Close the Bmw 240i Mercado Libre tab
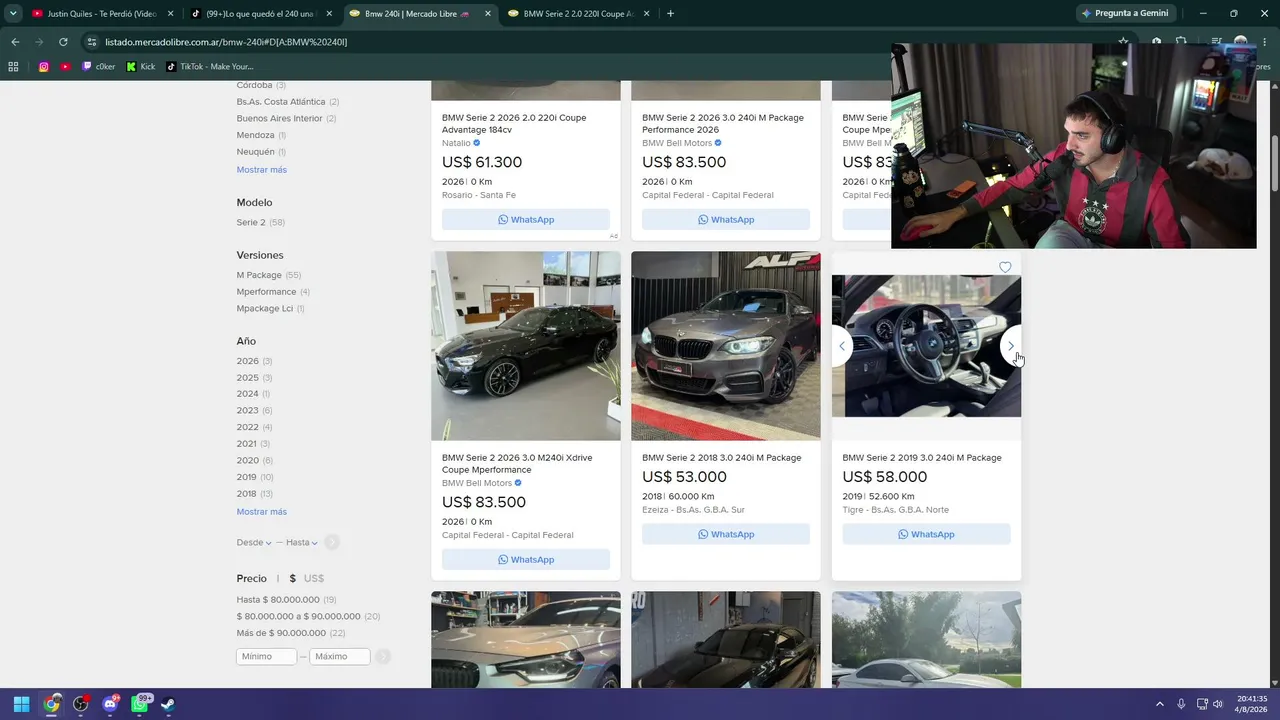Screen dimensions: 1280x720 (x=488, y=14)
